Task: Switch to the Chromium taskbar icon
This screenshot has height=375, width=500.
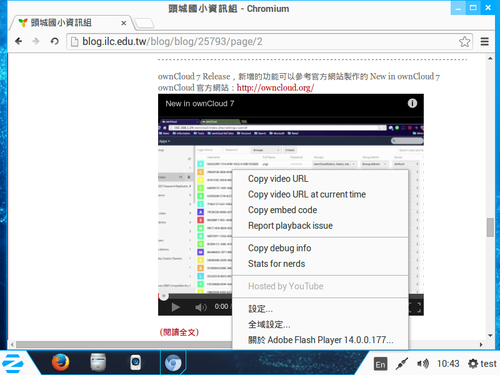Action: (173, 363)
